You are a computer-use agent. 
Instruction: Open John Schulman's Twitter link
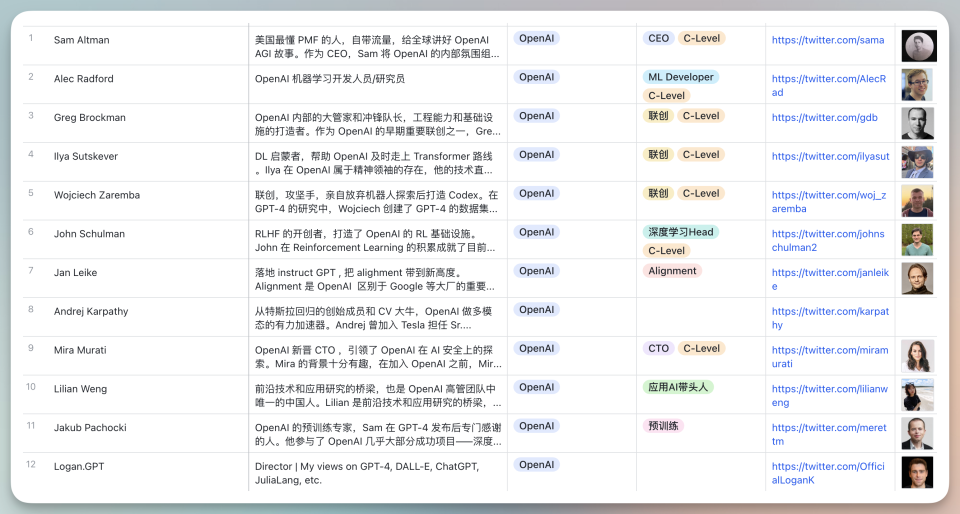828,240
